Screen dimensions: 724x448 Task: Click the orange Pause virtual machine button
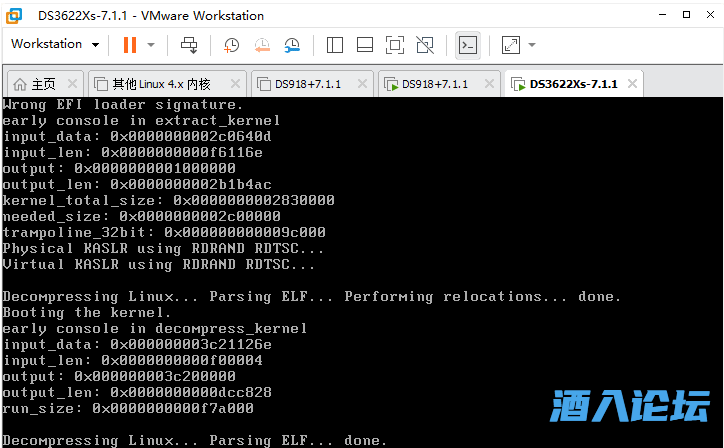129,44
